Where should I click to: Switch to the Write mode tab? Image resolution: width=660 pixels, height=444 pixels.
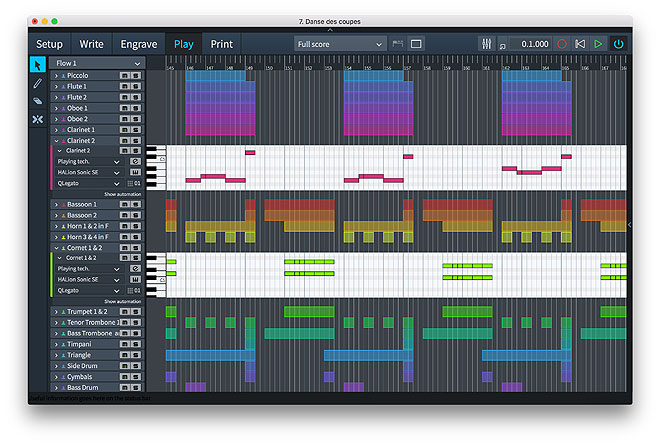click(x=91, y=44)
